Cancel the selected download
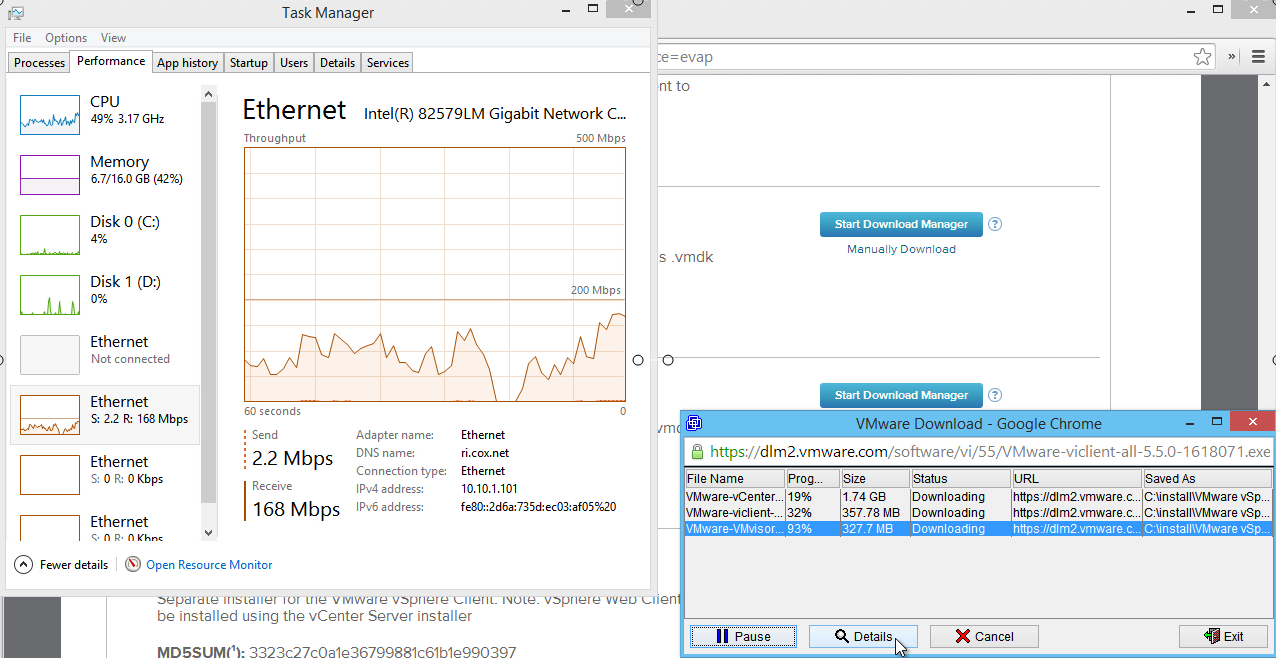The width and height of the screenshot is (1276, 658). [x=984, y=636]
